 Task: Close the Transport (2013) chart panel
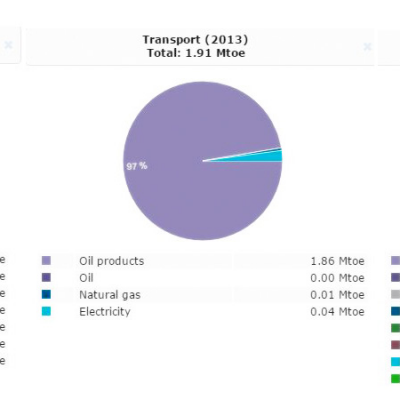coord(367,47)
